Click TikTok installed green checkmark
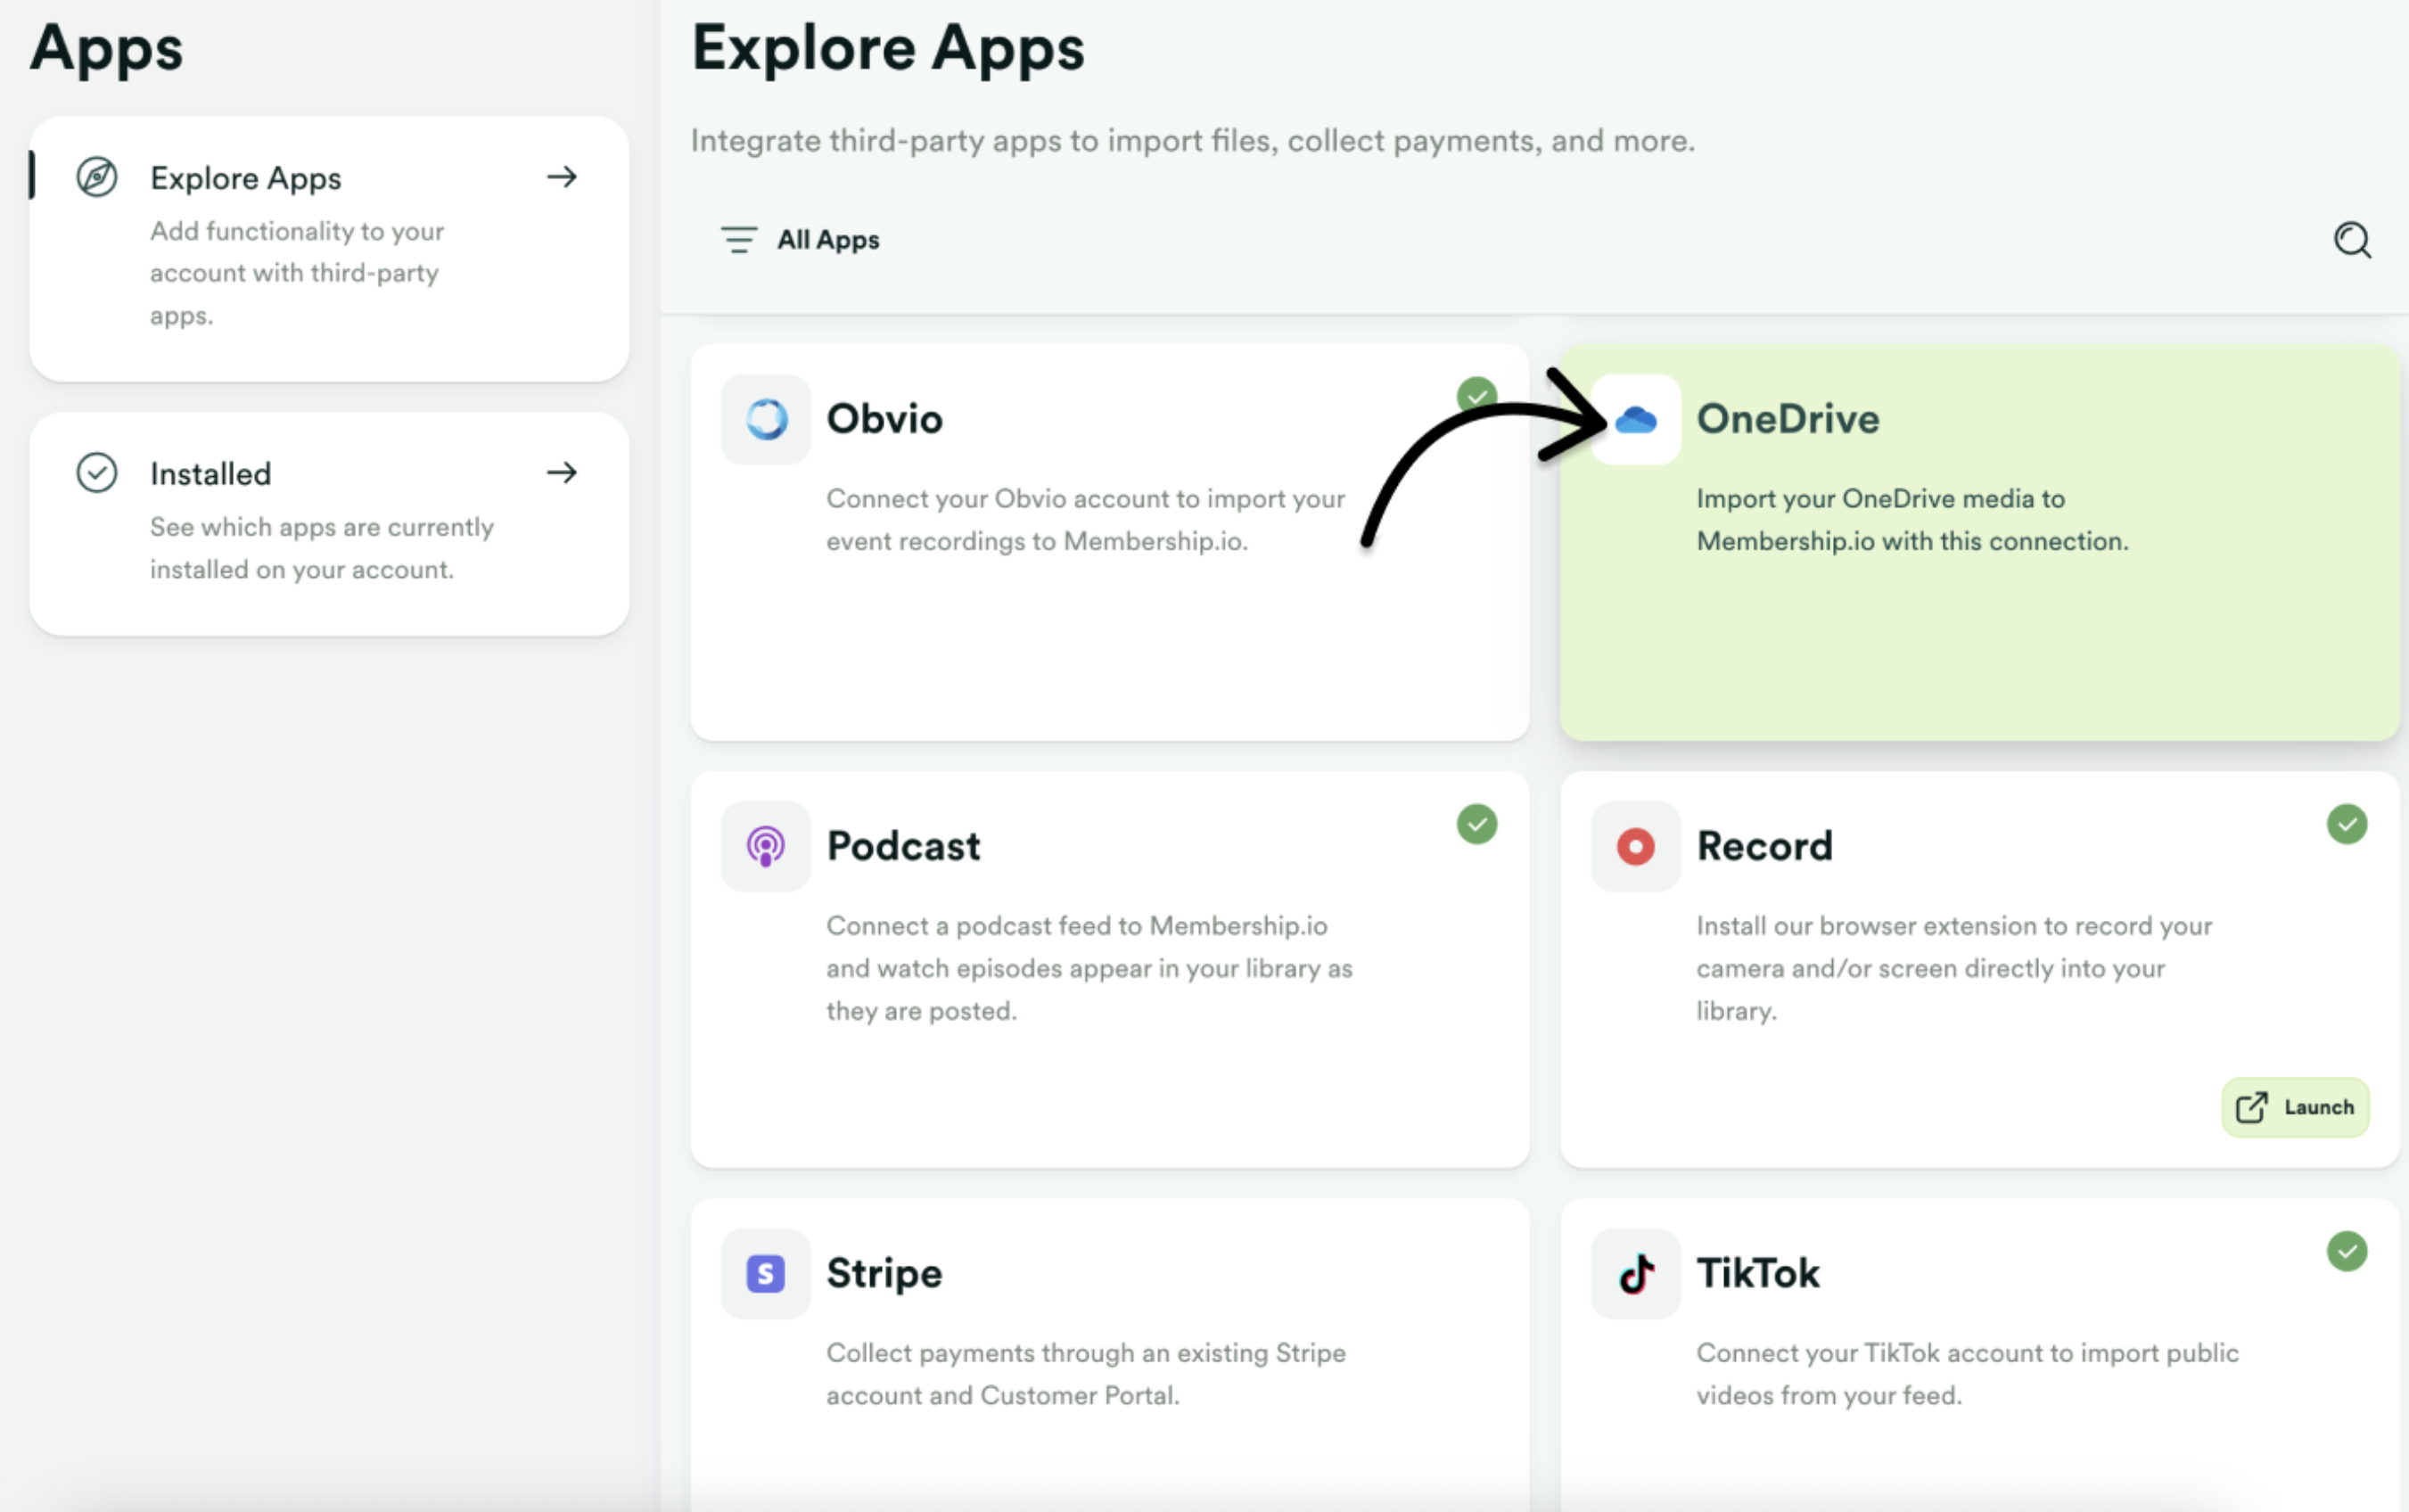2409x1512 pixels. click(x=2347, y=1251)
